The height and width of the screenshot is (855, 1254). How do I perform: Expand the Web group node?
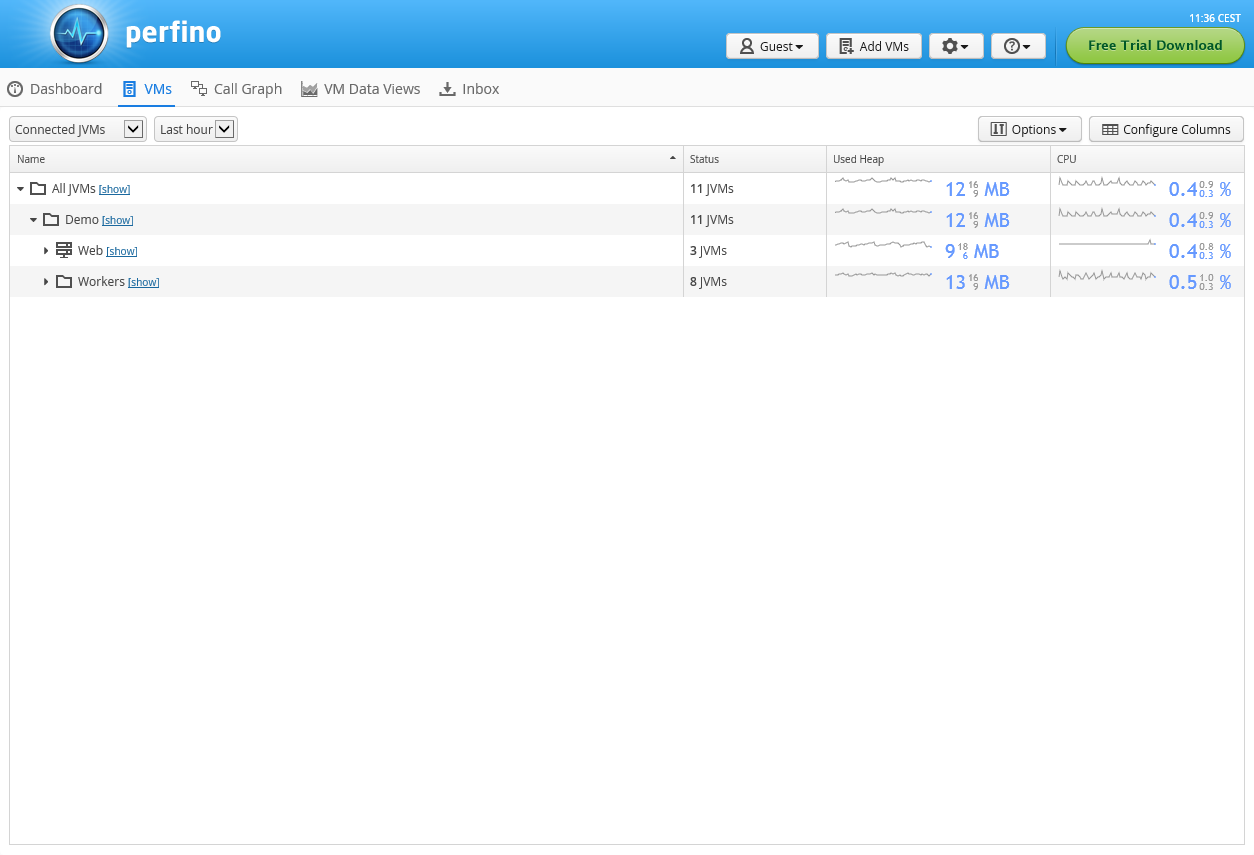pos(46,250)
